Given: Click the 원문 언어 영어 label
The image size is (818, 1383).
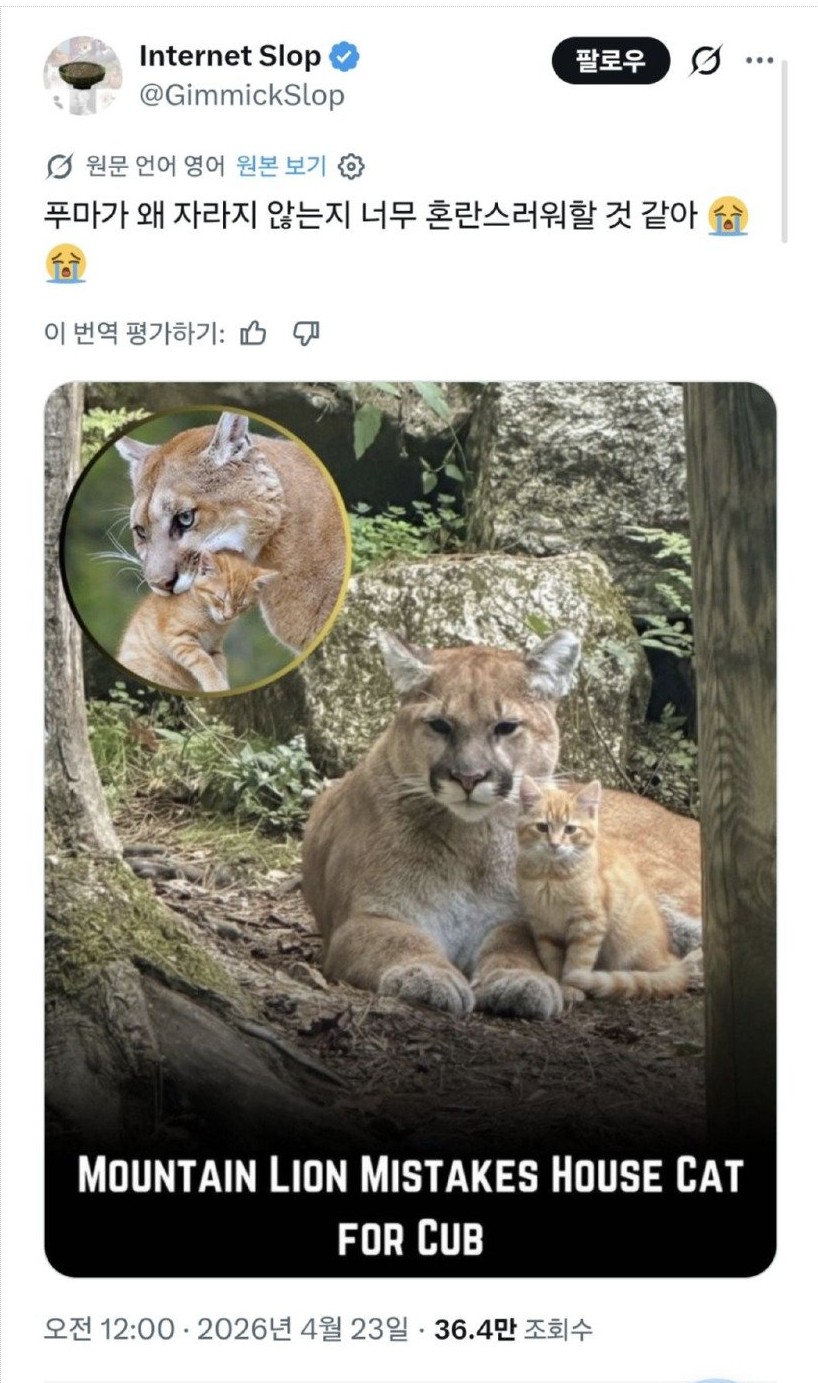Looking at the screenshot, I should (x=155, y=167).
